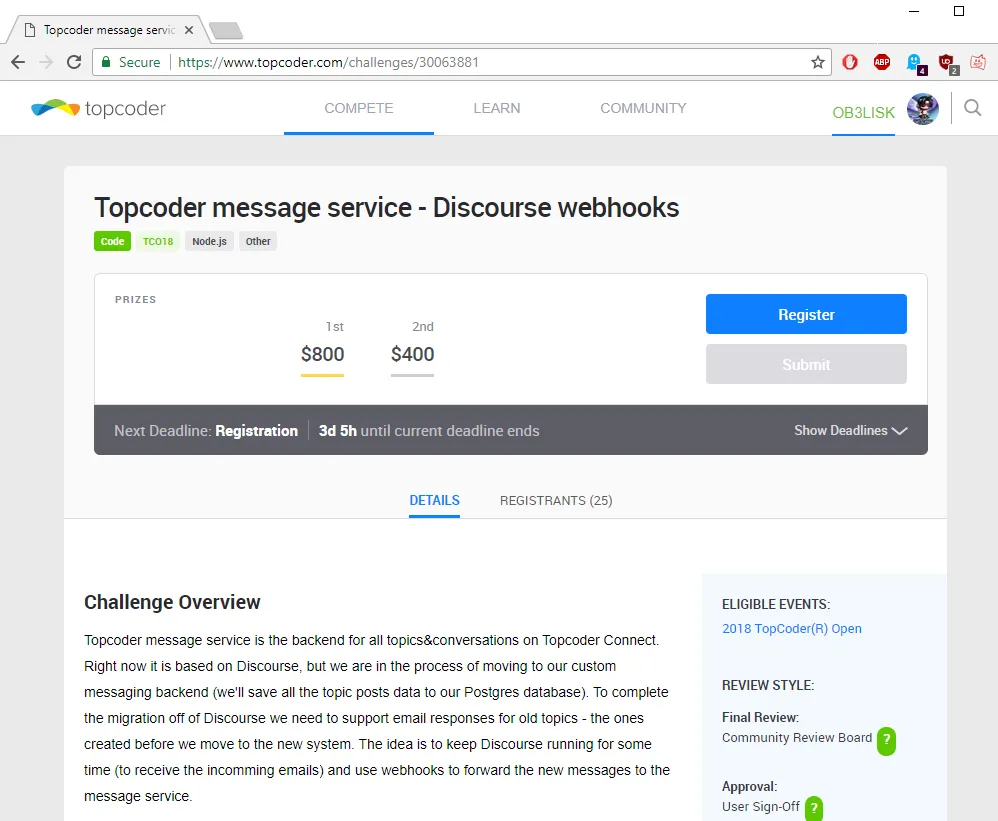Open the uBlock shield extension
998x821 pixels.
(948, 64)
